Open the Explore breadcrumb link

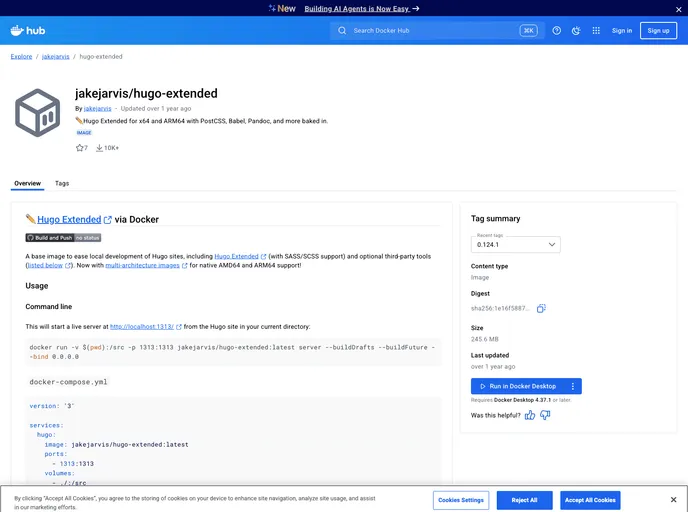[22, 57]
